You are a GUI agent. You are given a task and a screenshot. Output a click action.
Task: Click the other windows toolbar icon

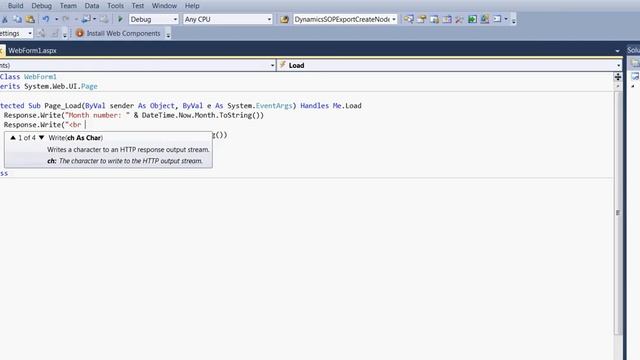(x=497, y=19)
